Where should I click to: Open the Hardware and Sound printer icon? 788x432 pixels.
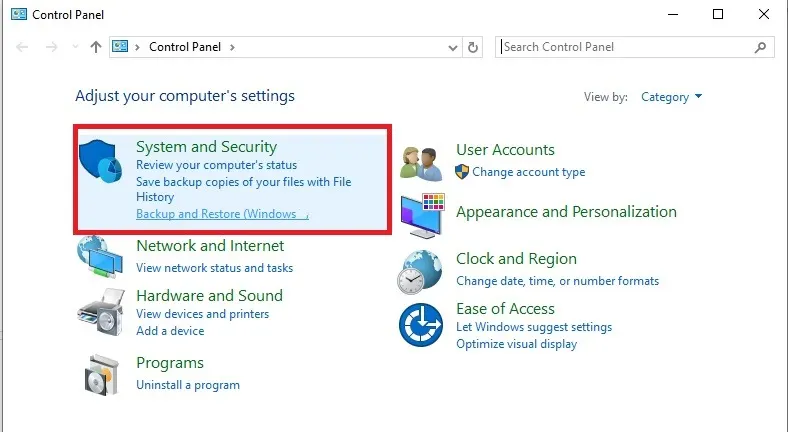(x=101, y=312)
